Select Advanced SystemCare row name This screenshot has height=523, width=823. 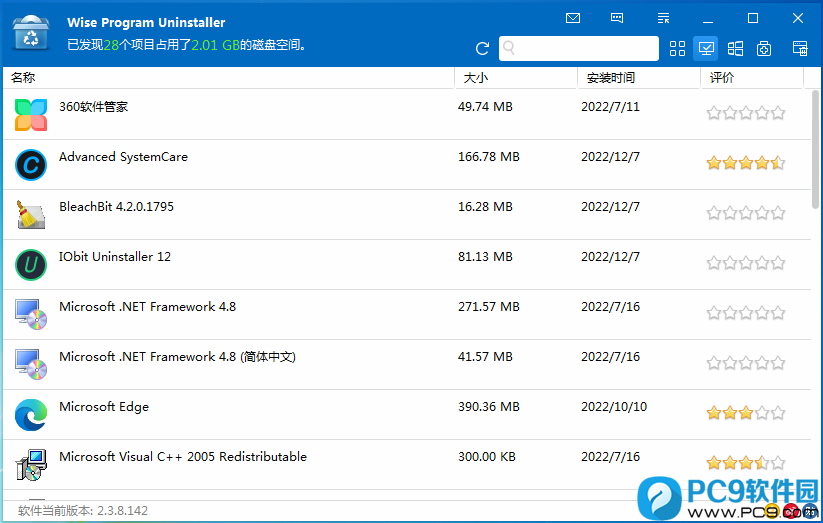pos(123,156)
